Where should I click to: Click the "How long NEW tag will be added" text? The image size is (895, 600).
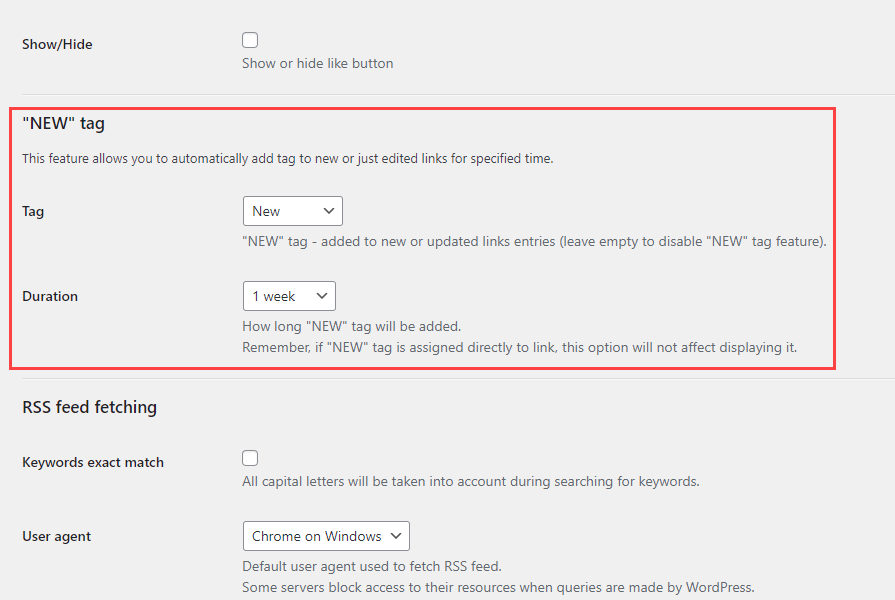[x=352, y=326]
